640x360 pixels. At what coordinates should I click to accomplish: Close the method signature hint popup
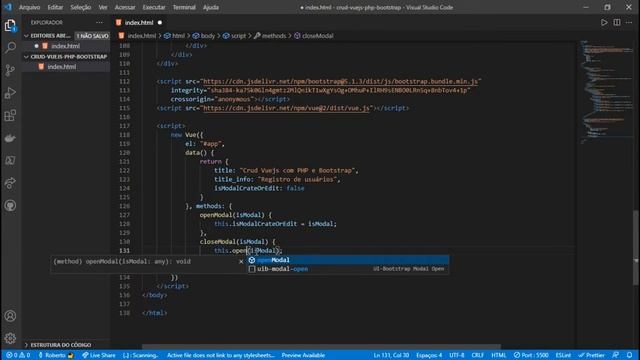click(x=241, y=261)
